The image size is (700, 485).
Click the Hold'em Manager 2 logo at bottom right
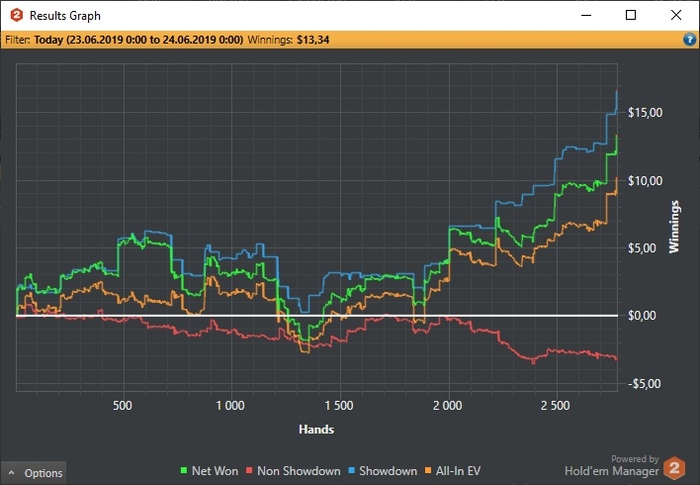pyautogui.click(x=674, y=468)
